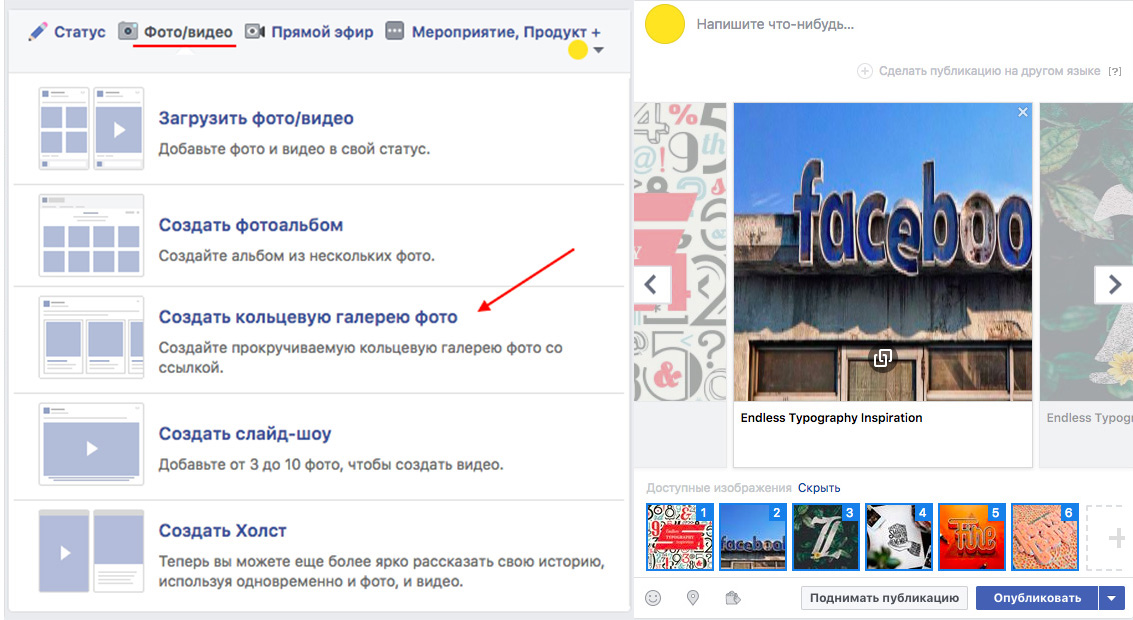Click the camera icon next to Фото/видео
The height and width of the screenshot is (620, 1133).
(128, 31)
